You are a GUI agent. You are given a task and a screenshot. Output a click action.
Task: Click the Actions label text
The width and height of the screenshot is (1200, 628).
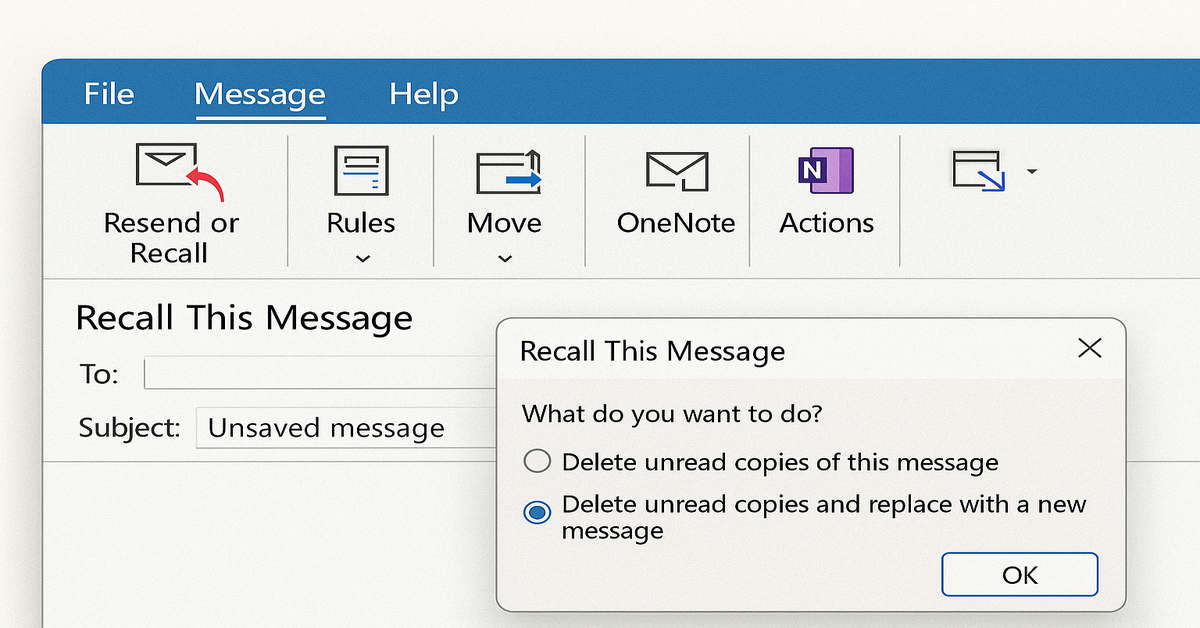click(x=827, y=222)
